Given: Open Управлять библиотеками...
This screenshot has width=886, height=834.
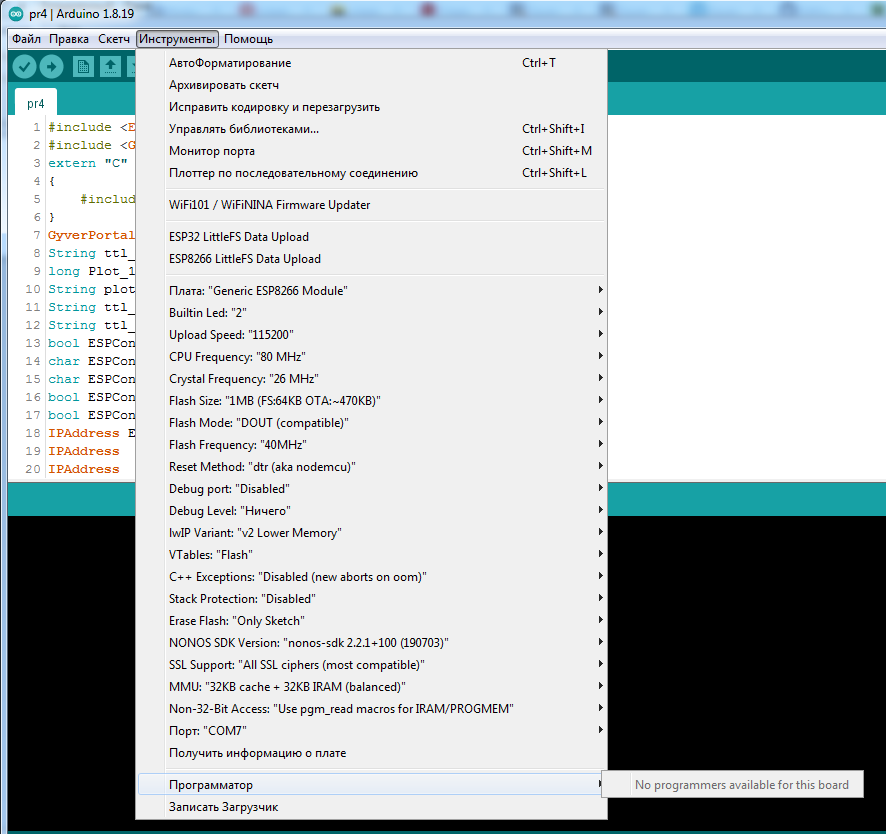Looking at the screenshot, I should tap(371, 129).
